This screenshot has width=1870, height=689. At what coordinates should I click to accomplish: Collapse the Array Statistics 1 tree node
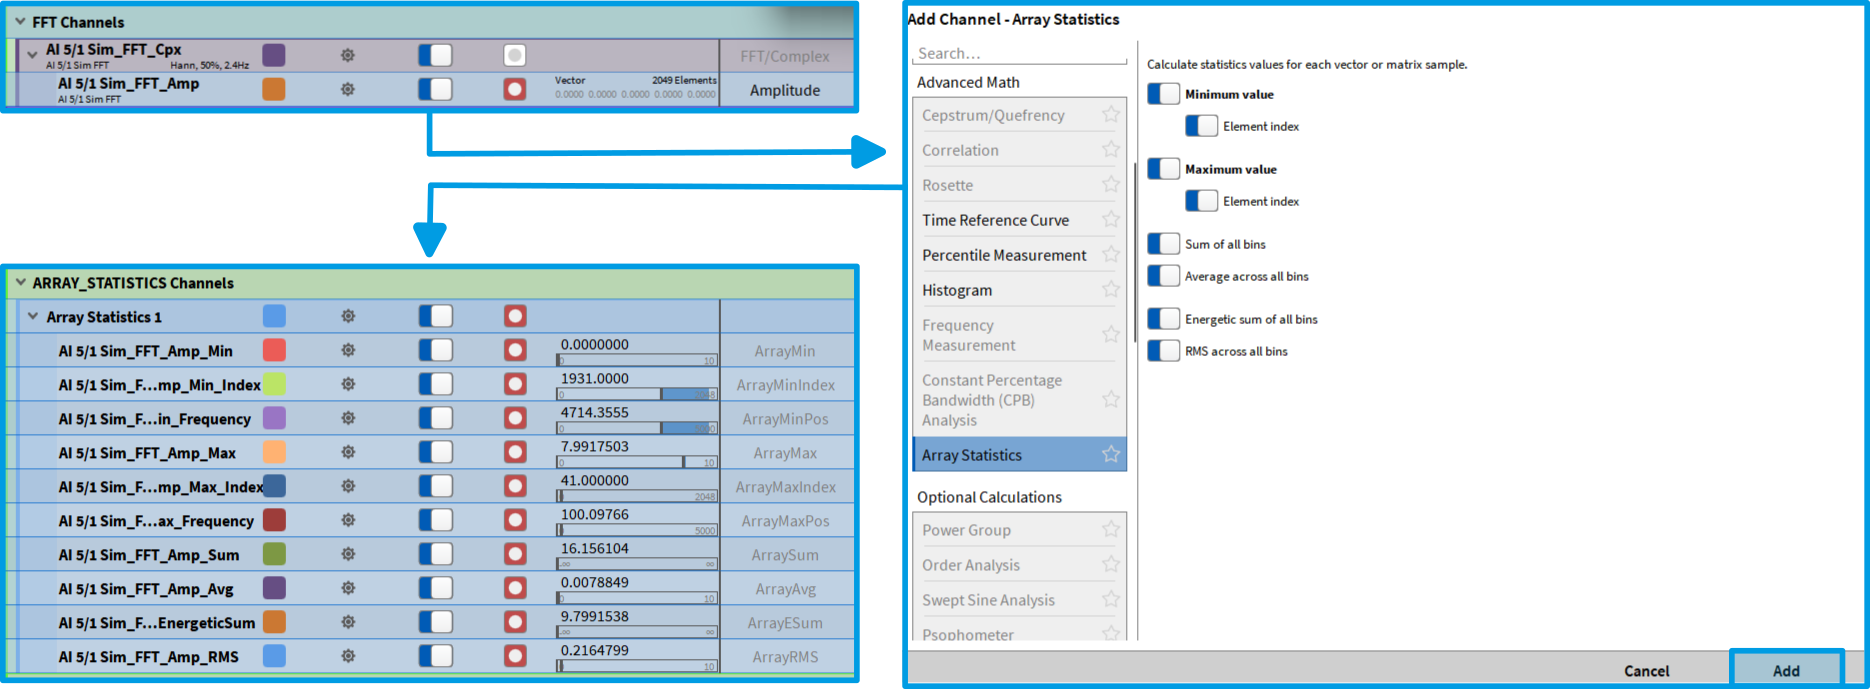[x=33, y=316]
